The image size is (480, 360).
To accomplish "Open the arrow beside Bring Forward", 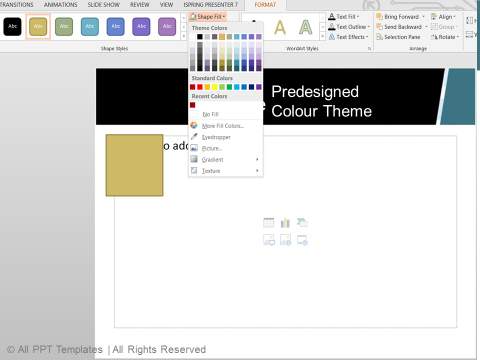I will pos(424,17).
